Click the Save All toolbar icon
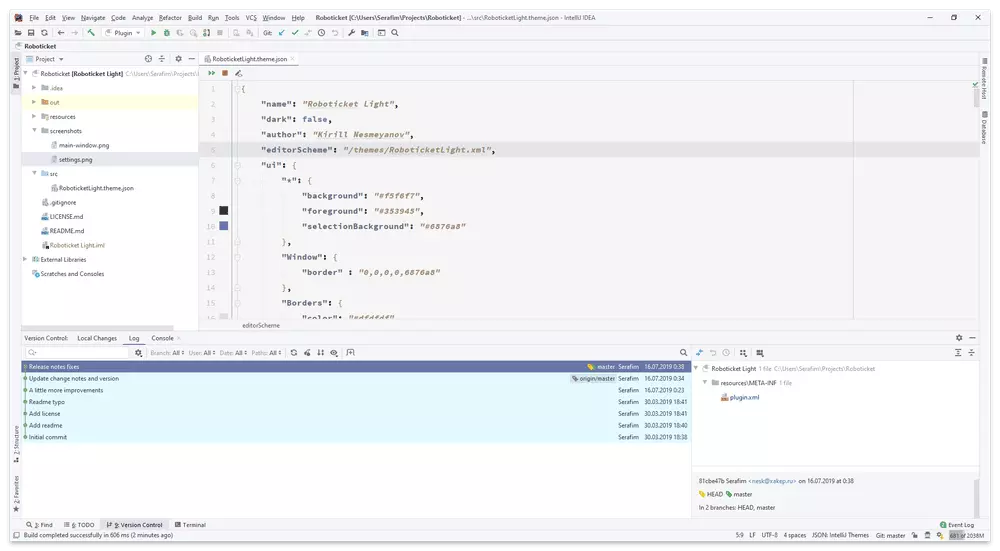Viewport: 1000px width, 551px height. click(x=31, y=33)
